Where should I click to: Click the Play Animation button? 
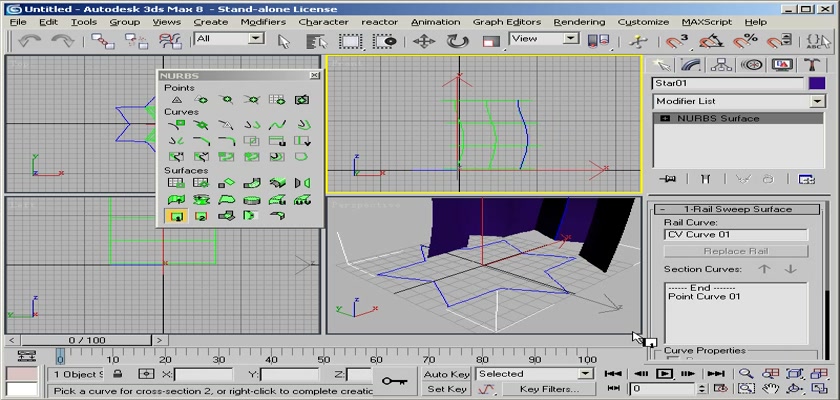pos(664,374)
